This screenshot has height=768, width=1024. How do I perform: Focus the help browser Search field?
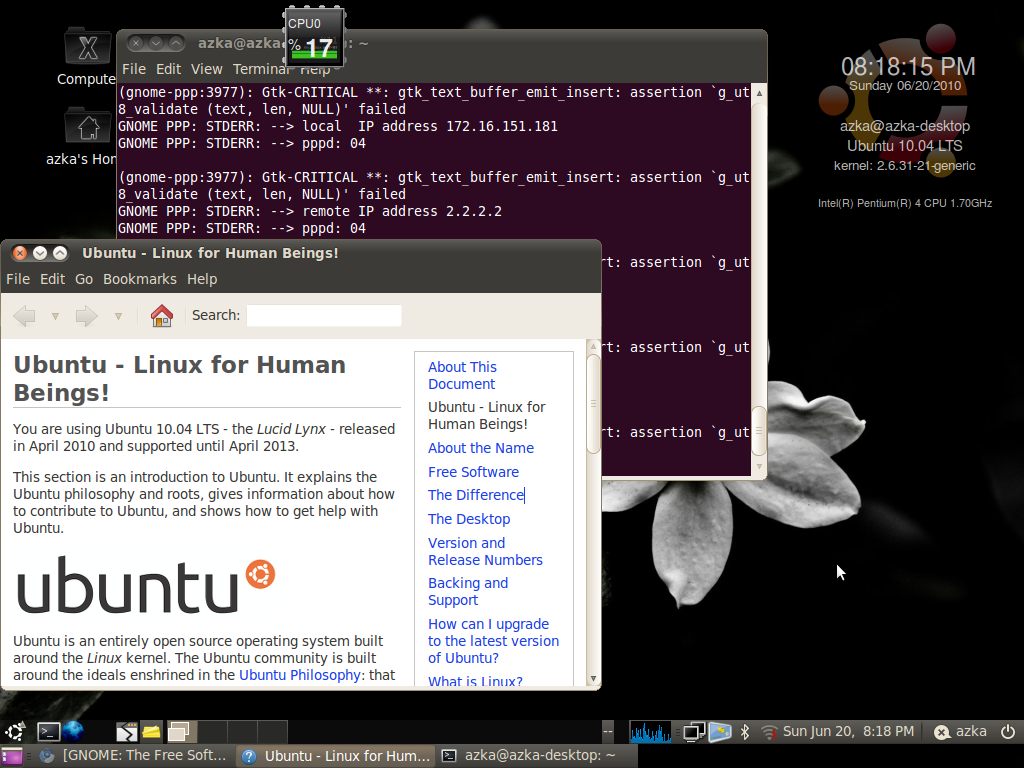click(x=324, y=315)
